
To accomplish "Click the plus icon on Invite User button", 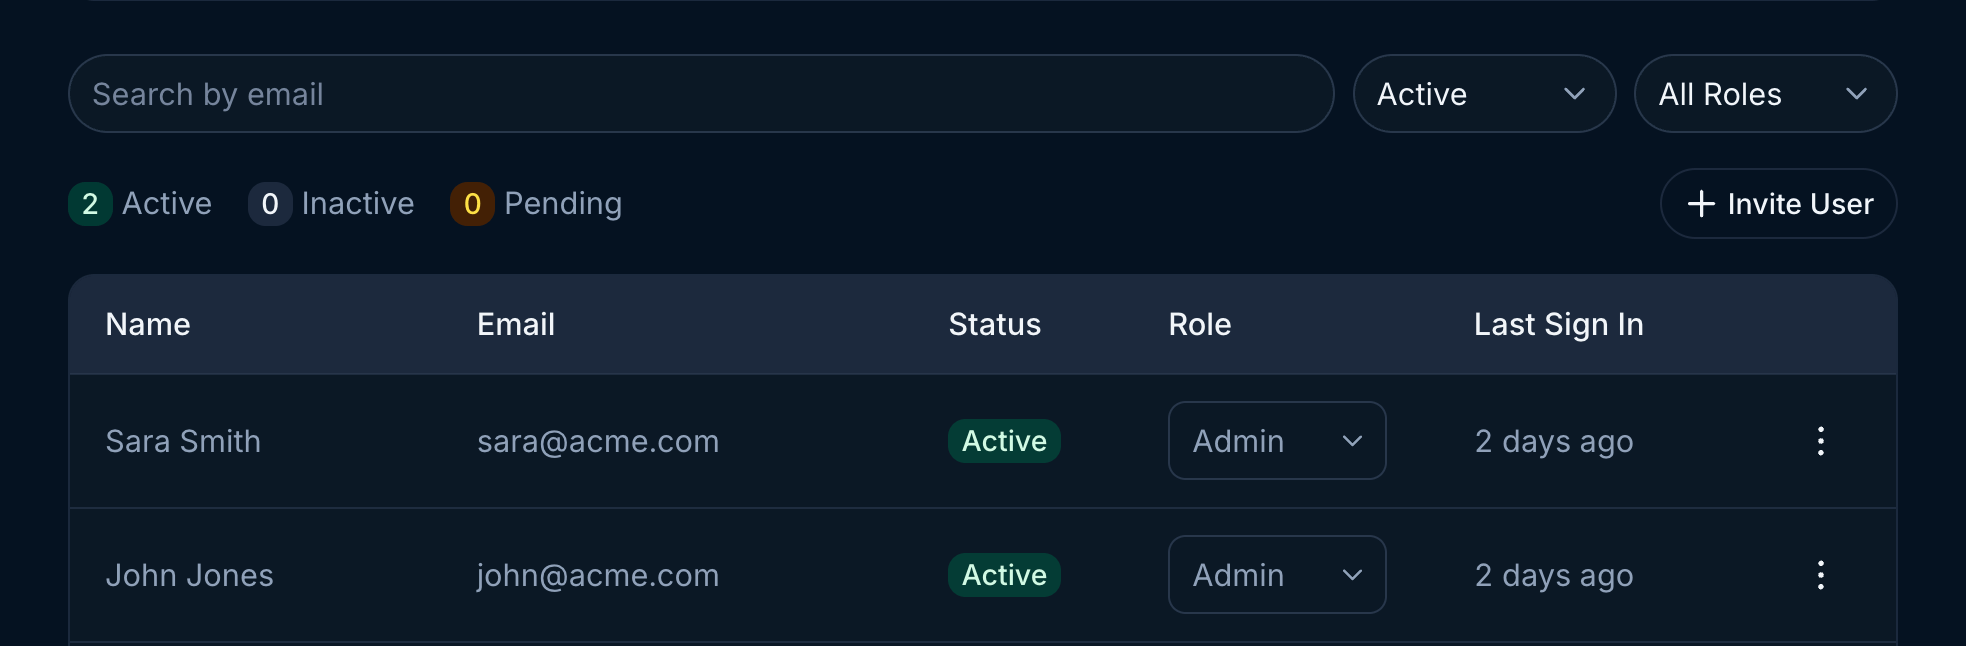I will click(1701, 204).
